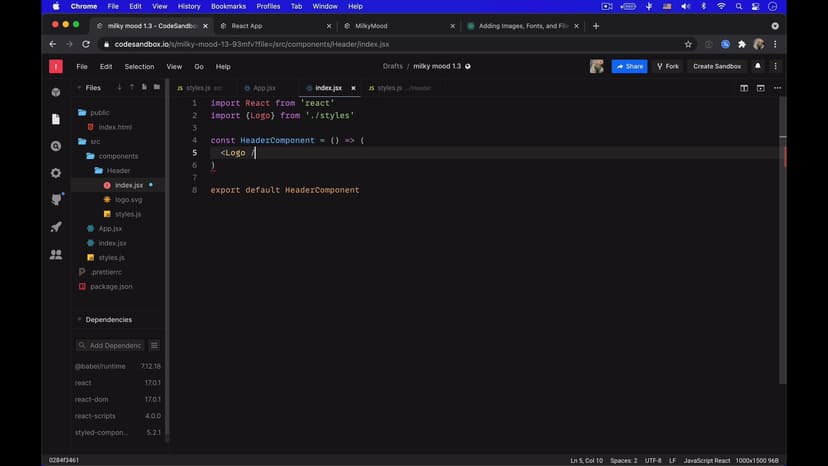
Task: Collapse the Dependencies section
Action: tap(80, 320)
